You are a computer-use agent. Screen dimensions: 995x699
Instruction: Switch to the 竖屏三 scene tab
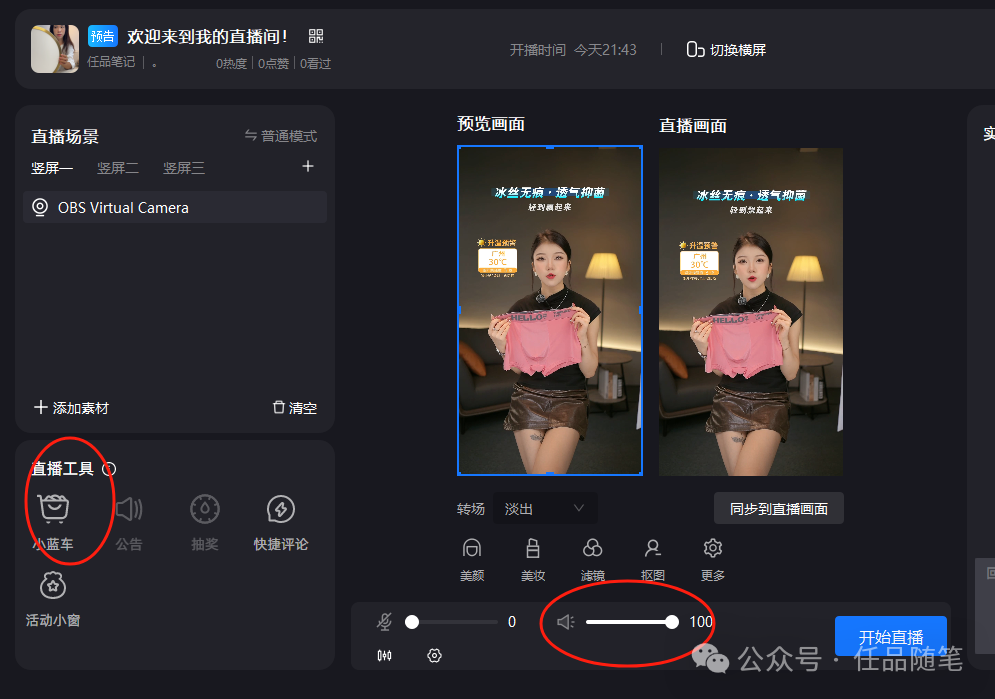(183, 167)
